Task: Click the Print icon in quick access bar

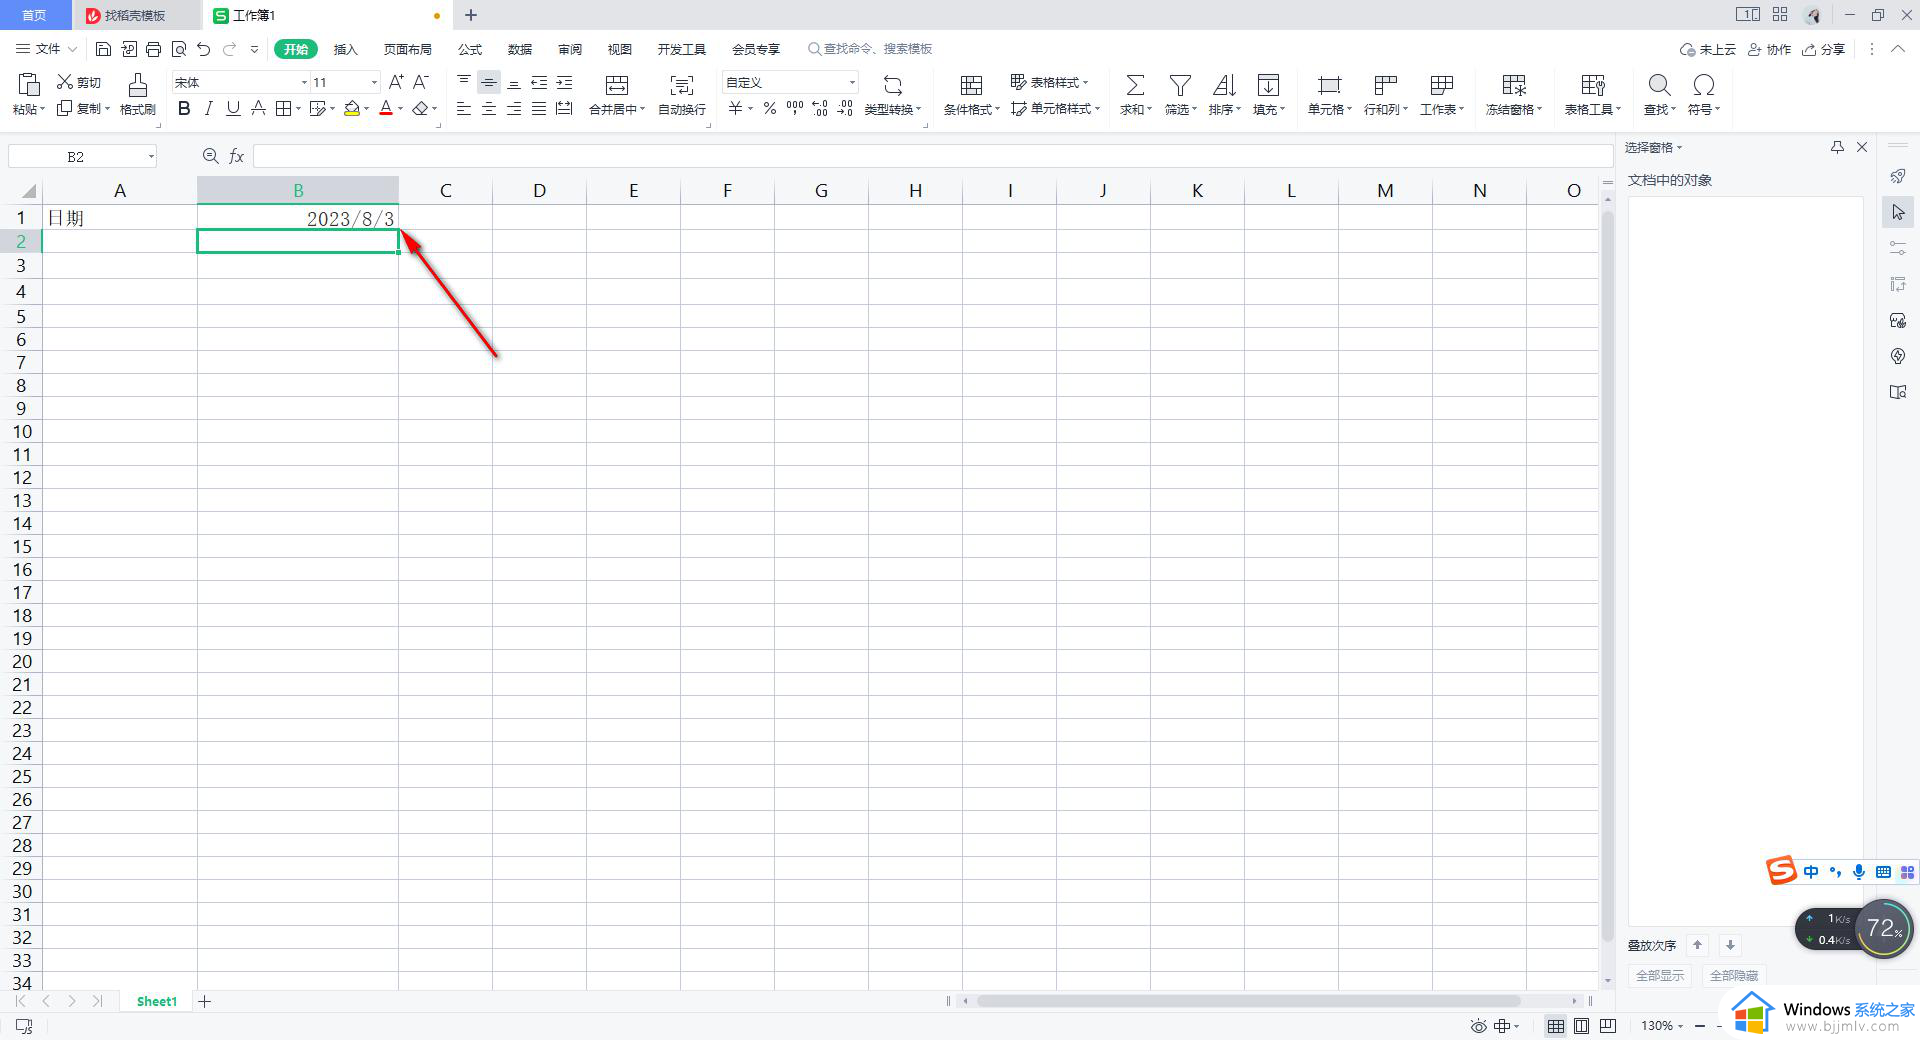Action: pyautogui.click(x=153, y=49)
